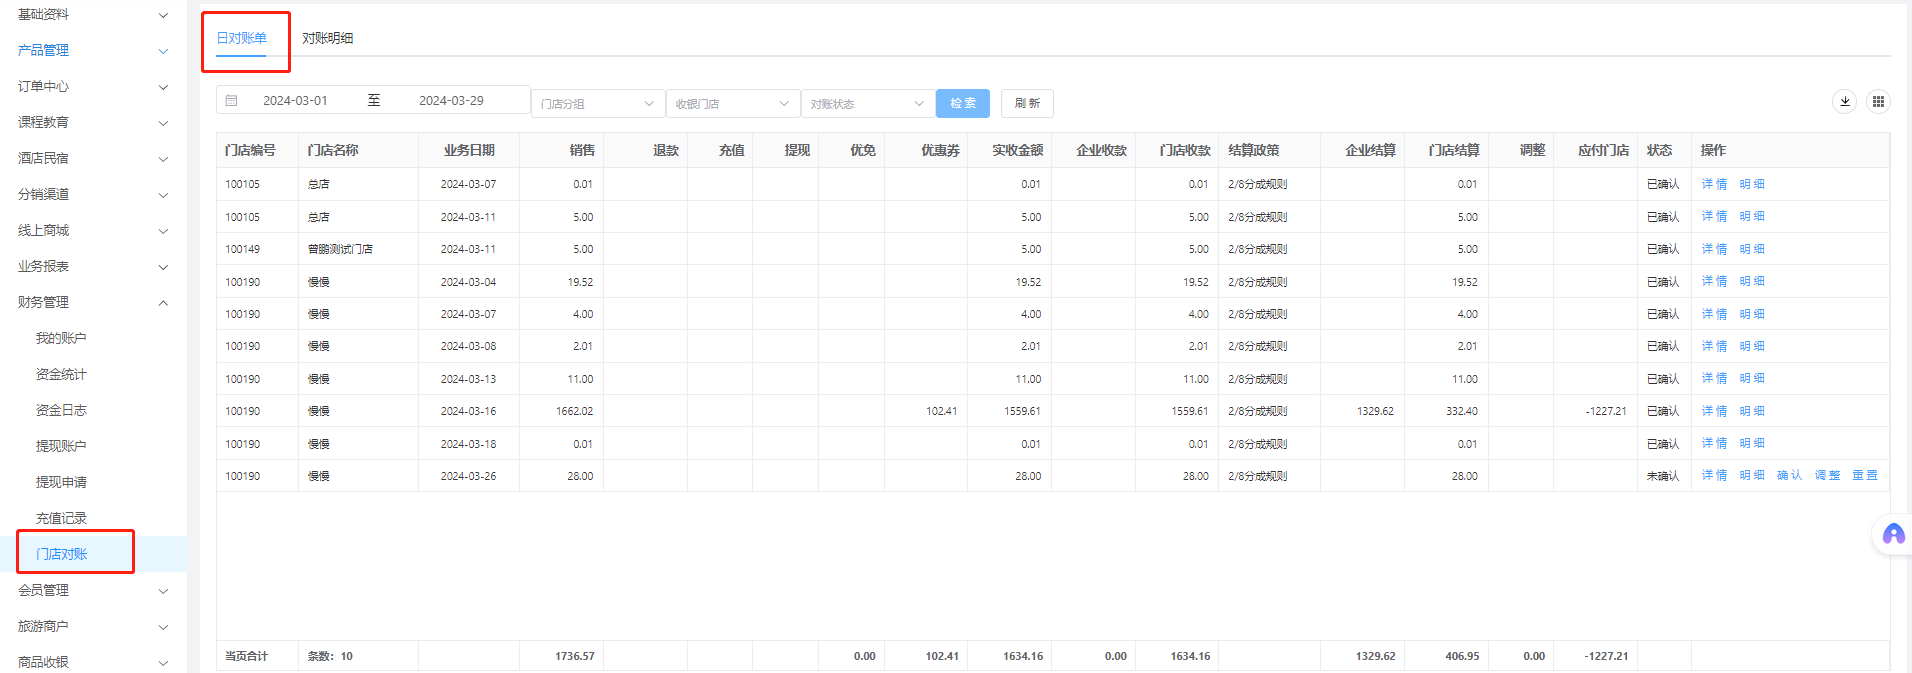Image resolution: width=1912 pixels, height=673 pixels.
Task: Switch to the 对账明细 tab
Action: (x=327, y=38)
